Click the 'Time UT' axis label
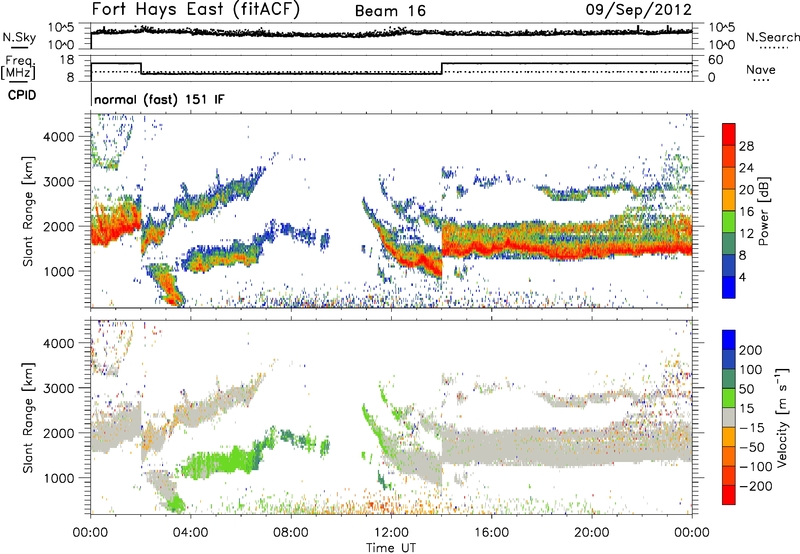Viewport: 800px width, 554px height. [x=391, y=547]
